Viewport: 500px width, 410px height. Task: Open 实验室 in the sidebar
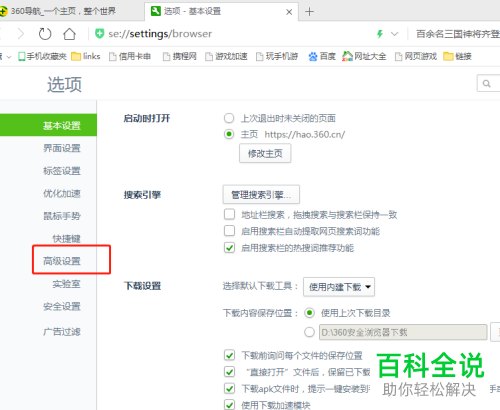coord(67,284)
